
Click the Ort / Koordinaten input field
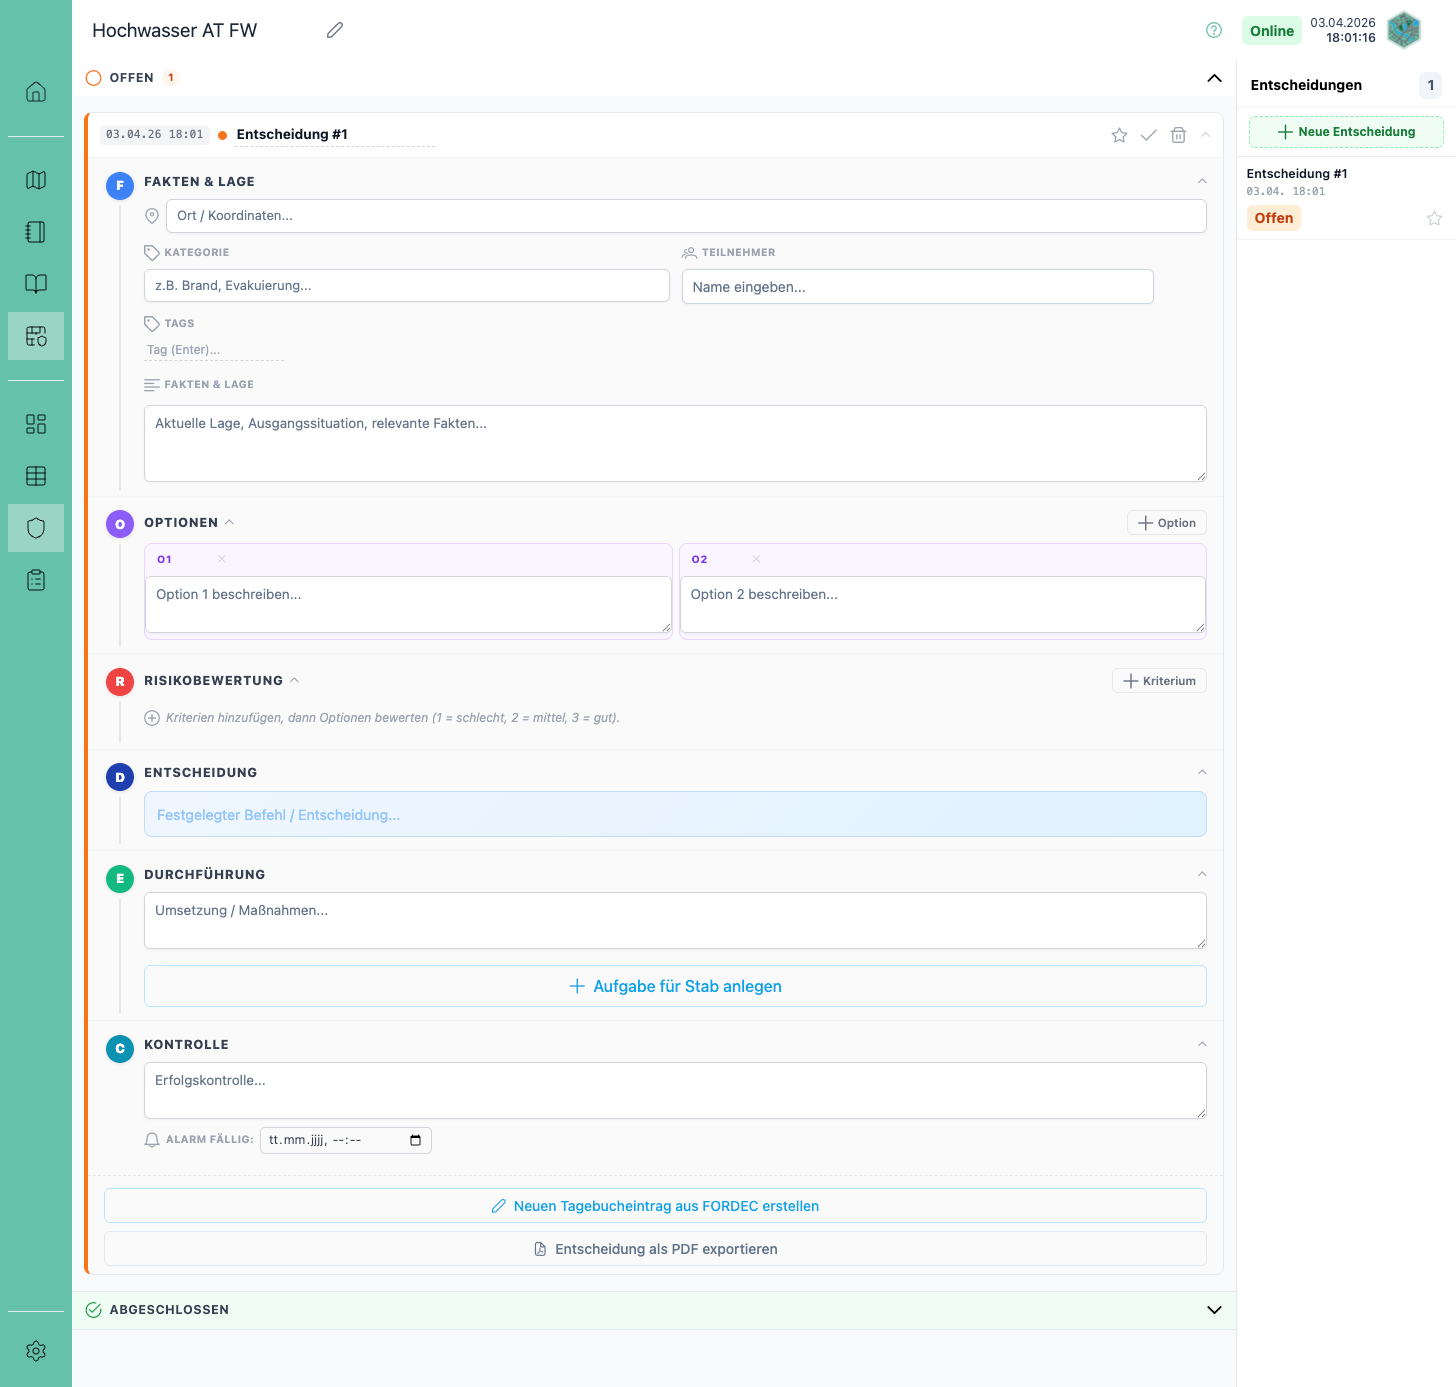(686, 216)
